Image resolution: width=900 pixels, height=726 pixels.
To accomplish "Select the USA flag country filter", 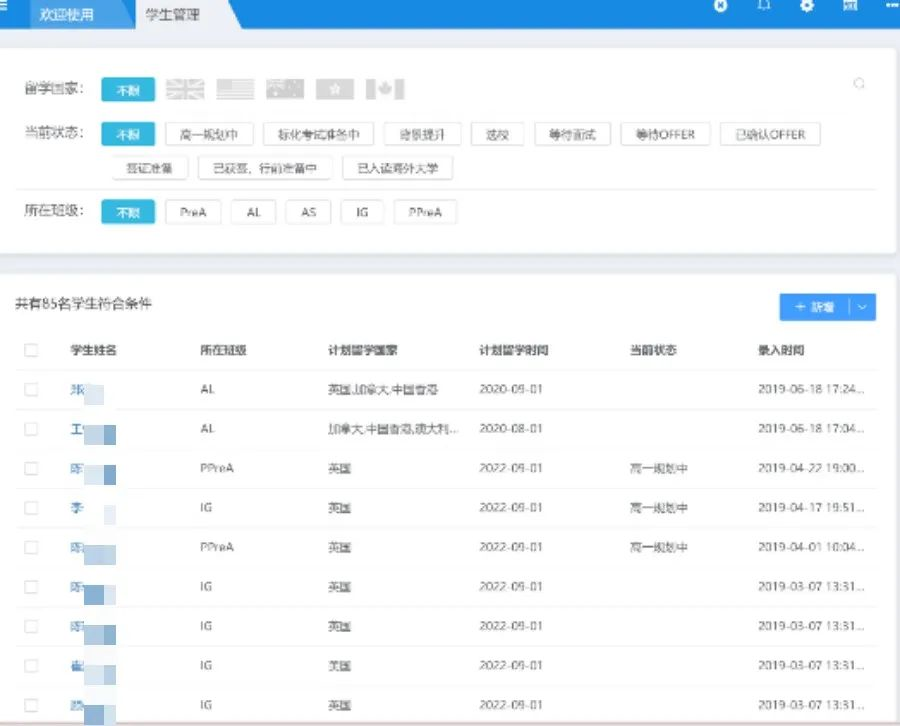I will (x=236, y=89).
